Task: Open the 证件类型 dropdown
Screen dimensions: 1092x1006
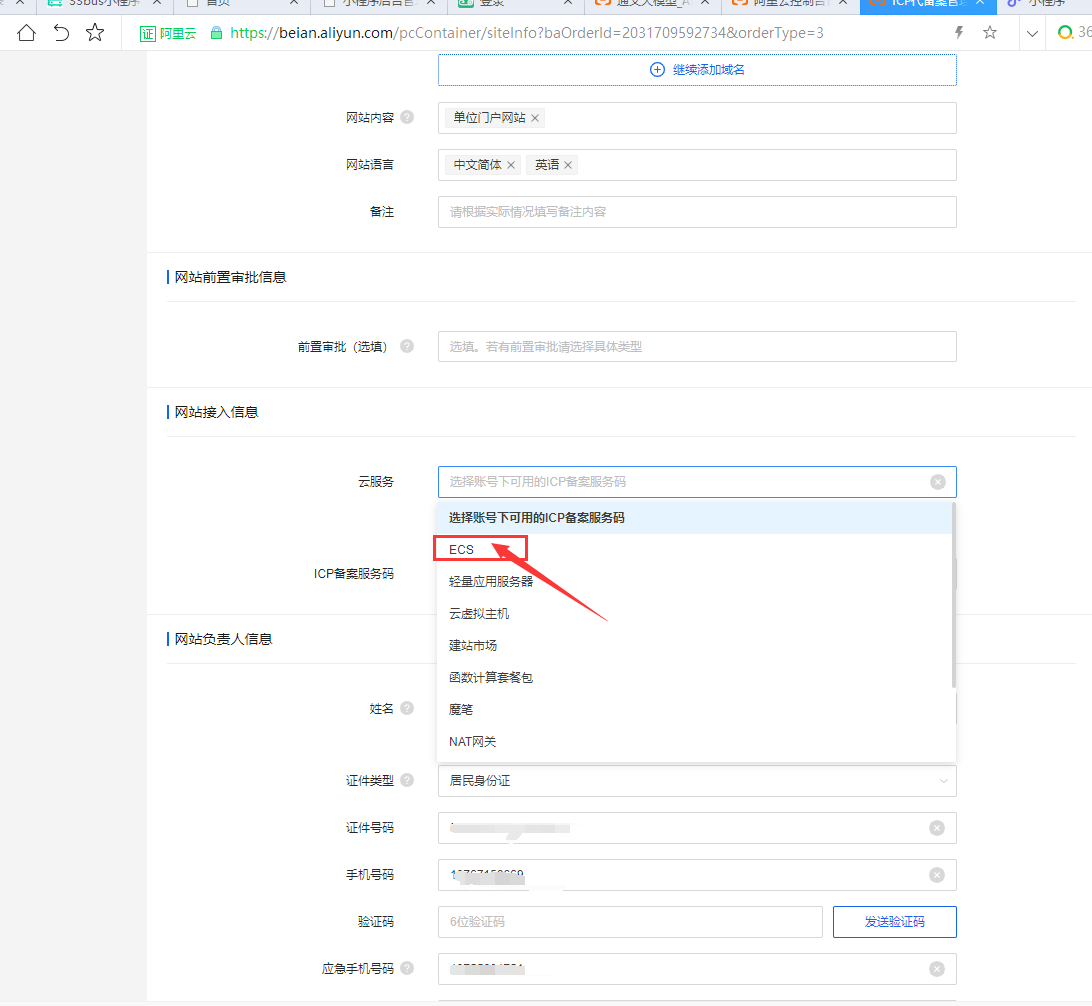Action: [696, 781]
